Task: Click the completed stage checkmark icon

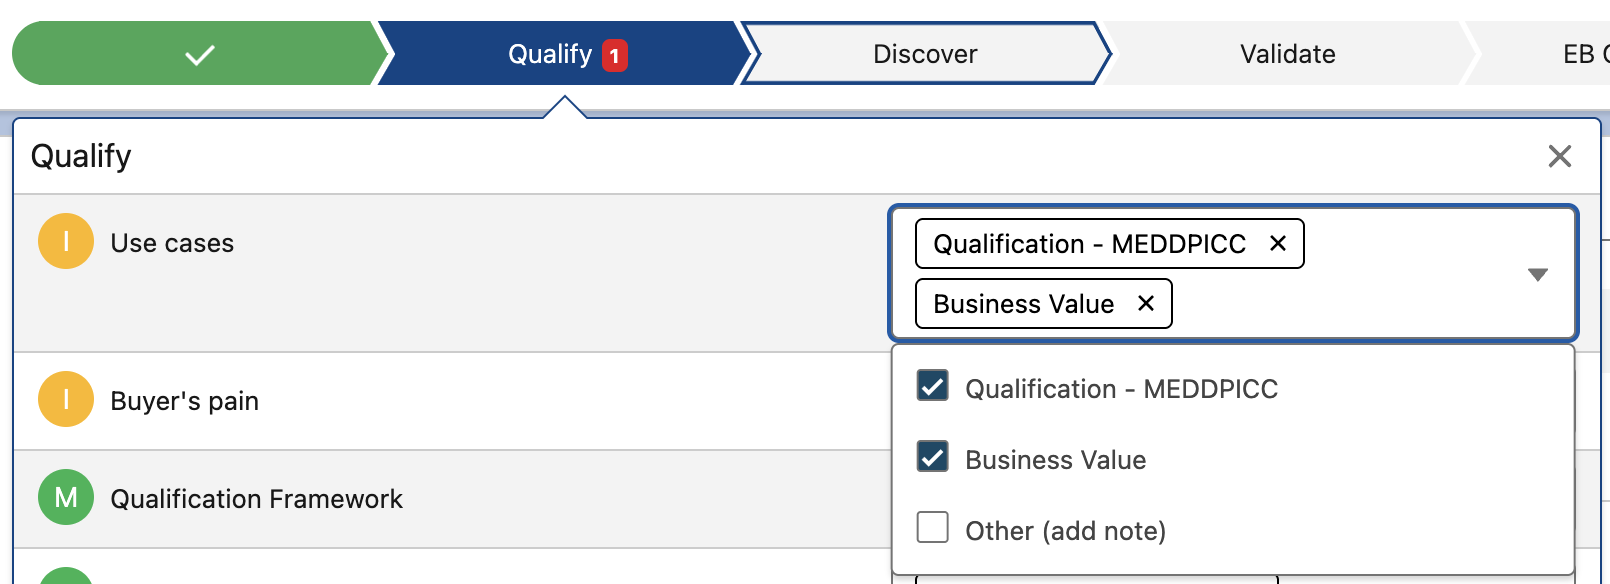Action: pos(200,54)
